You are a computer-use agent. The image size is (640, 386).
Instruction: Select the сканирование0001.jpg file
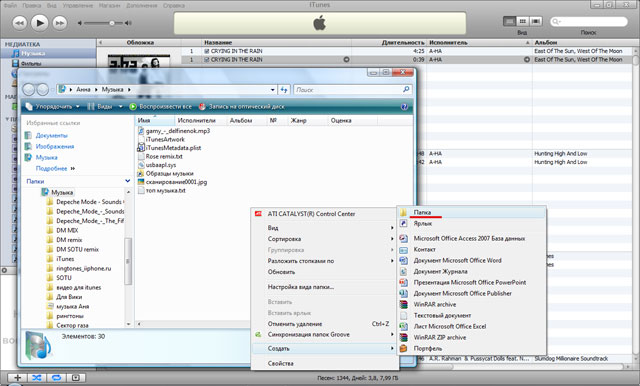click(x=176, y=182)
